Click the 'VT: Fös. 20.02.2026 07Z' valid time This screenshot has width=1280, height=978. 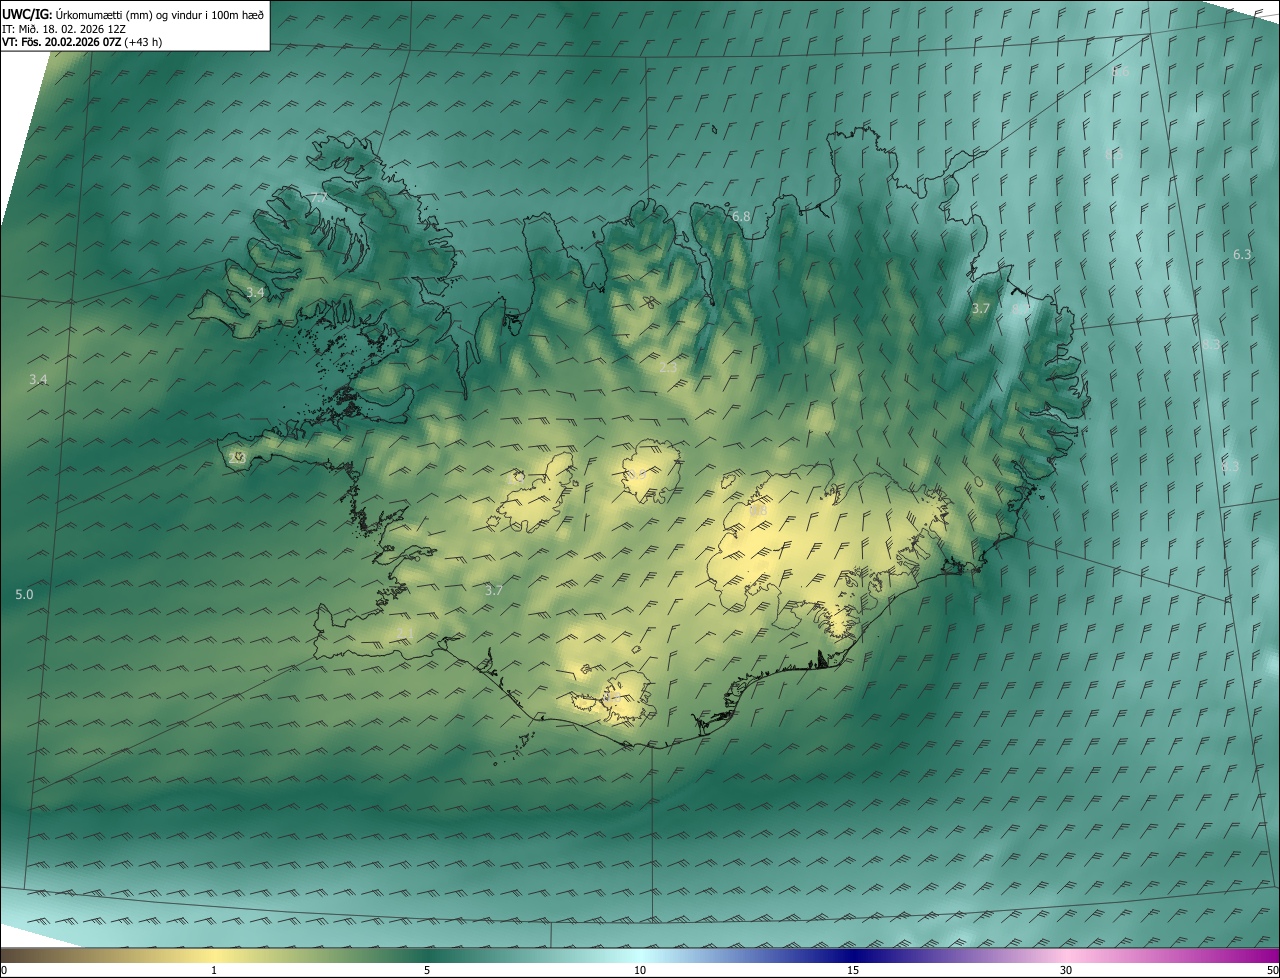tap(62, 42)
